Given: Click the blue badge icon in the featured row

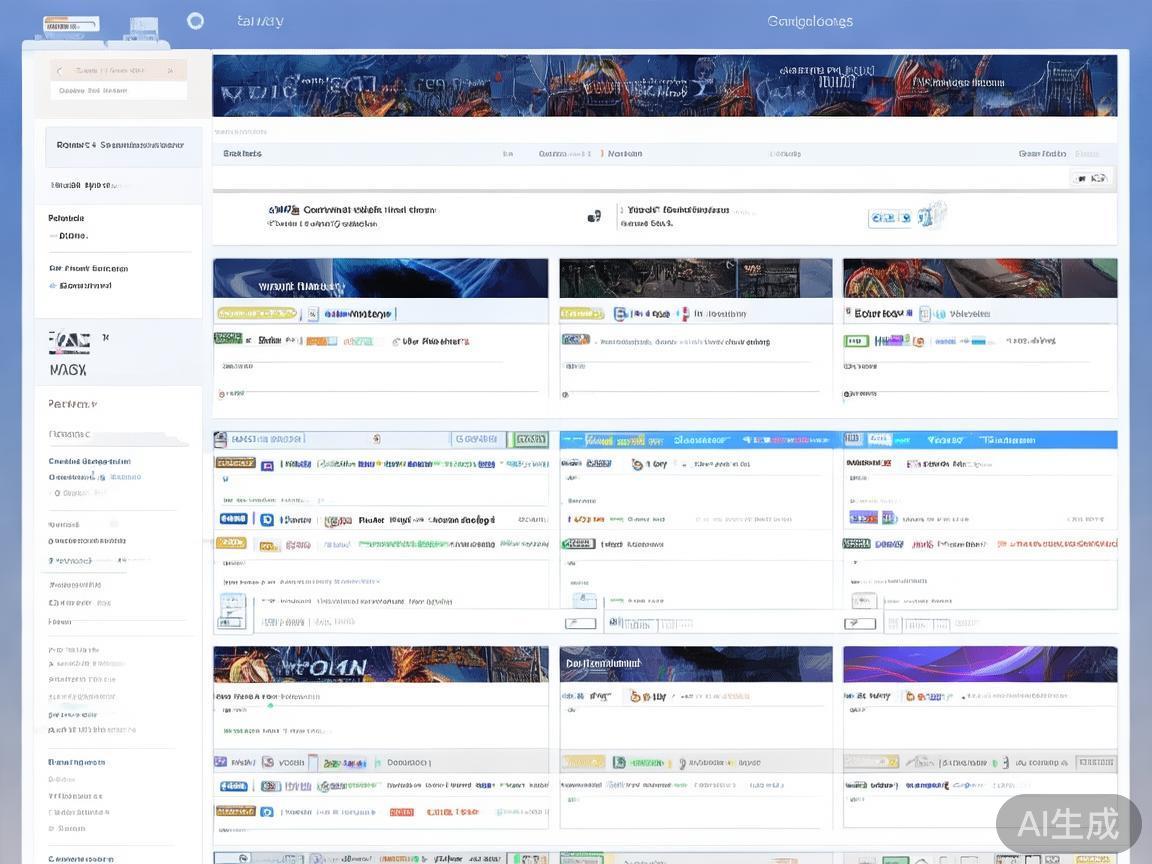Looking at the screenshot, I should click(x=889, y=217).
